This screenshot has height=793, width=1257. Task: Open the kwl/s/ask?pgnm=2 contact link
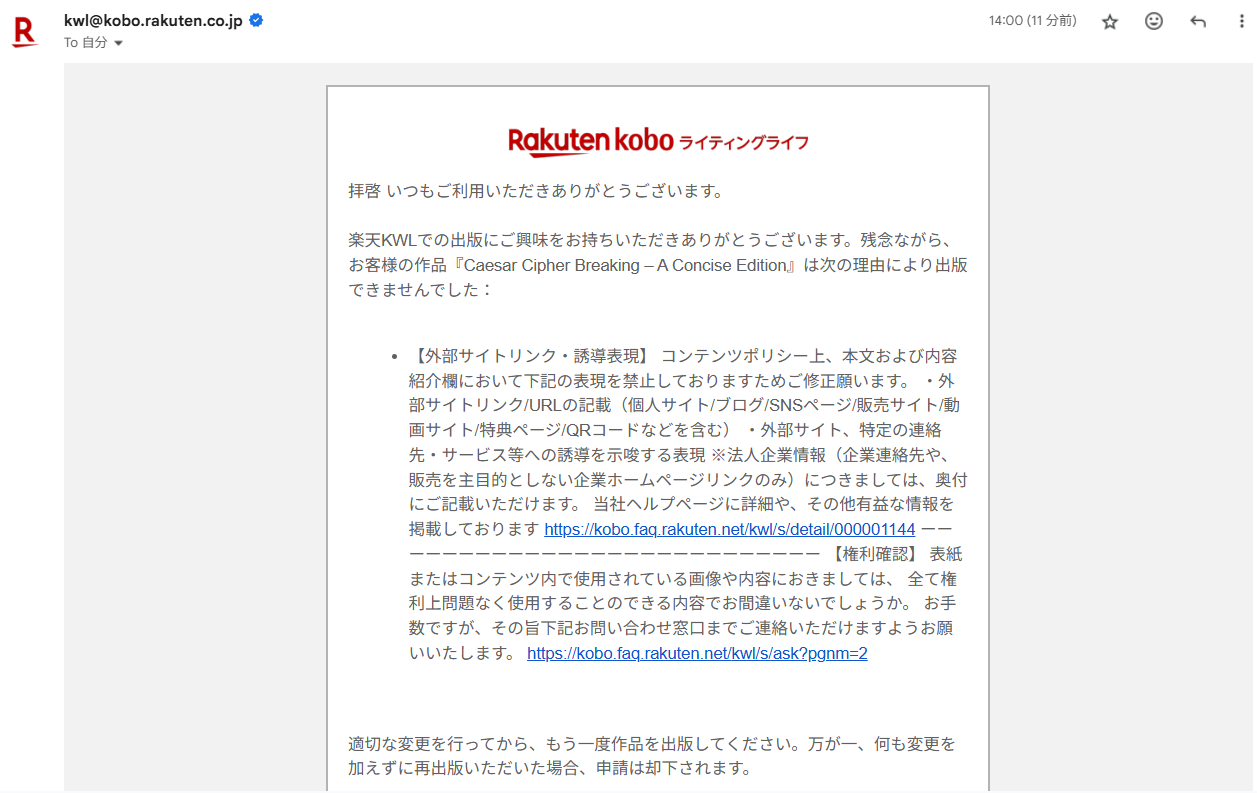(x=697, y=654)
